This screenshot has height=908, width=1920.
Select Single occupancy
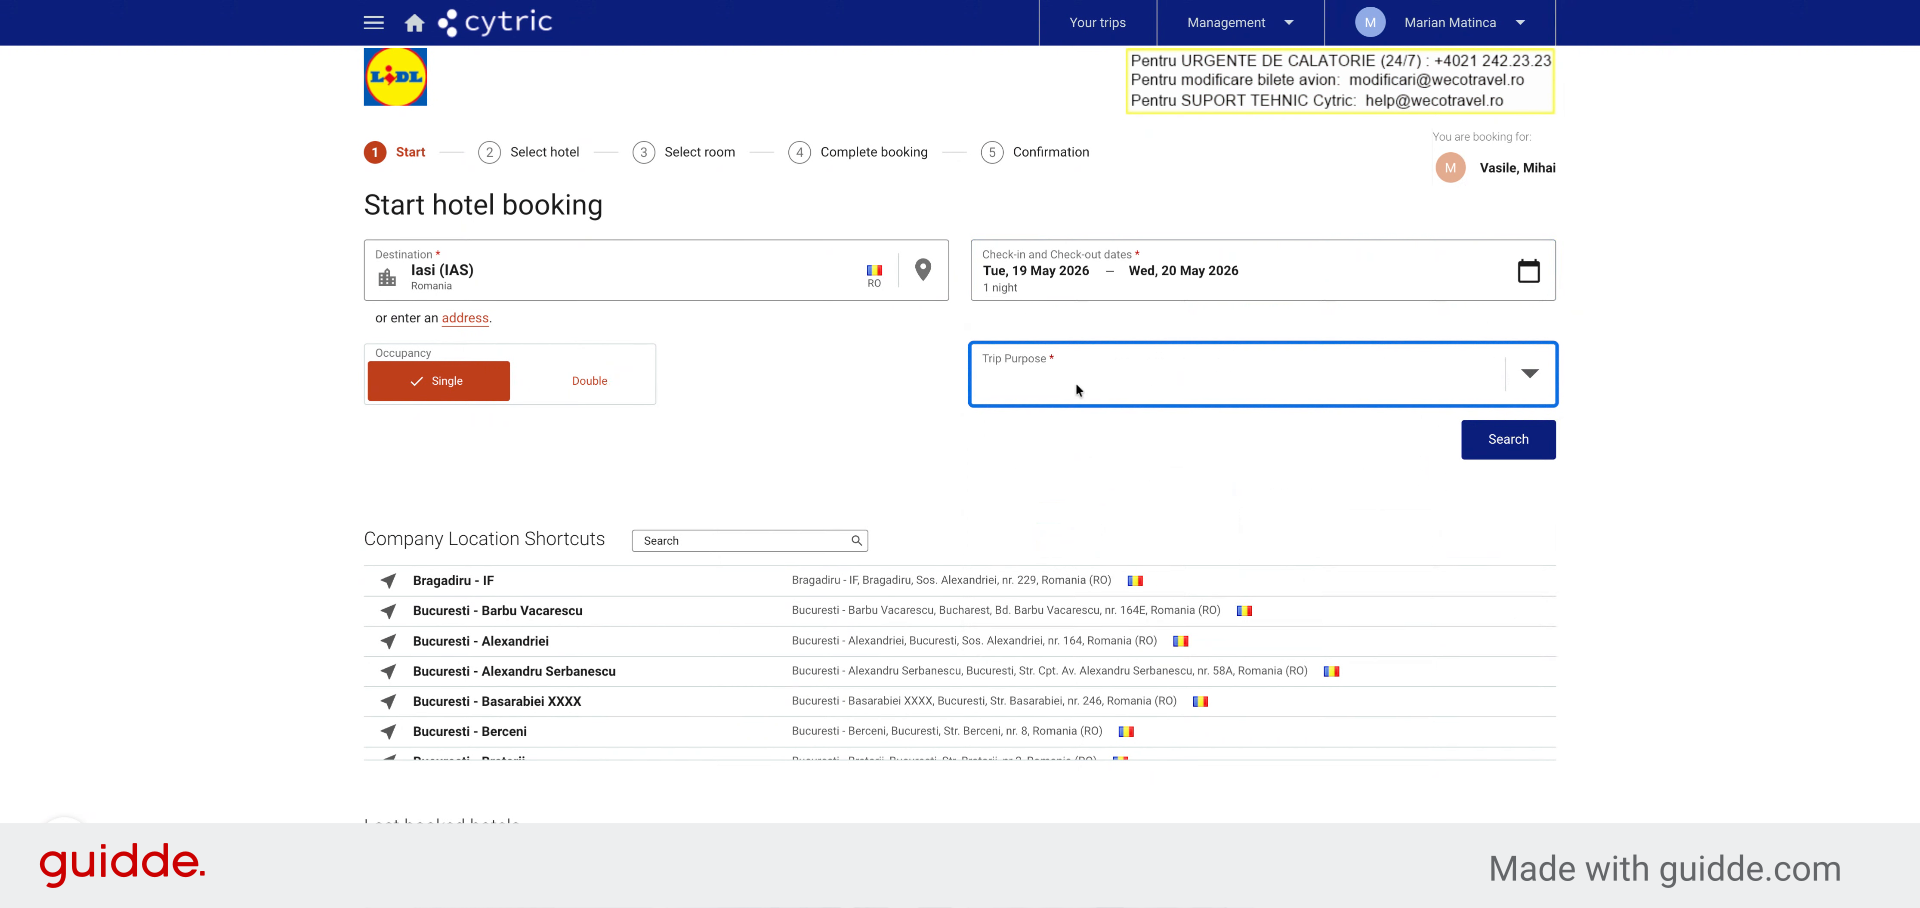pyautogui.click(x=439, y=381)
